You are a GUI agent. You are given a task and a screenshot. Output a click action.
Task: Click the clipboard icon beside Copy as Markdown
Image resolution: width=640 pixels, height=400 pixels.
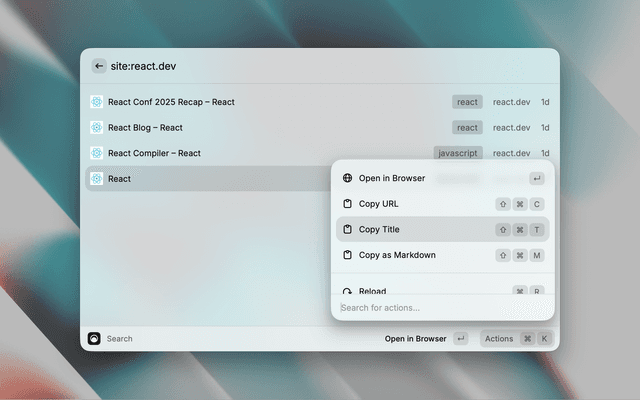coord(347,255)
